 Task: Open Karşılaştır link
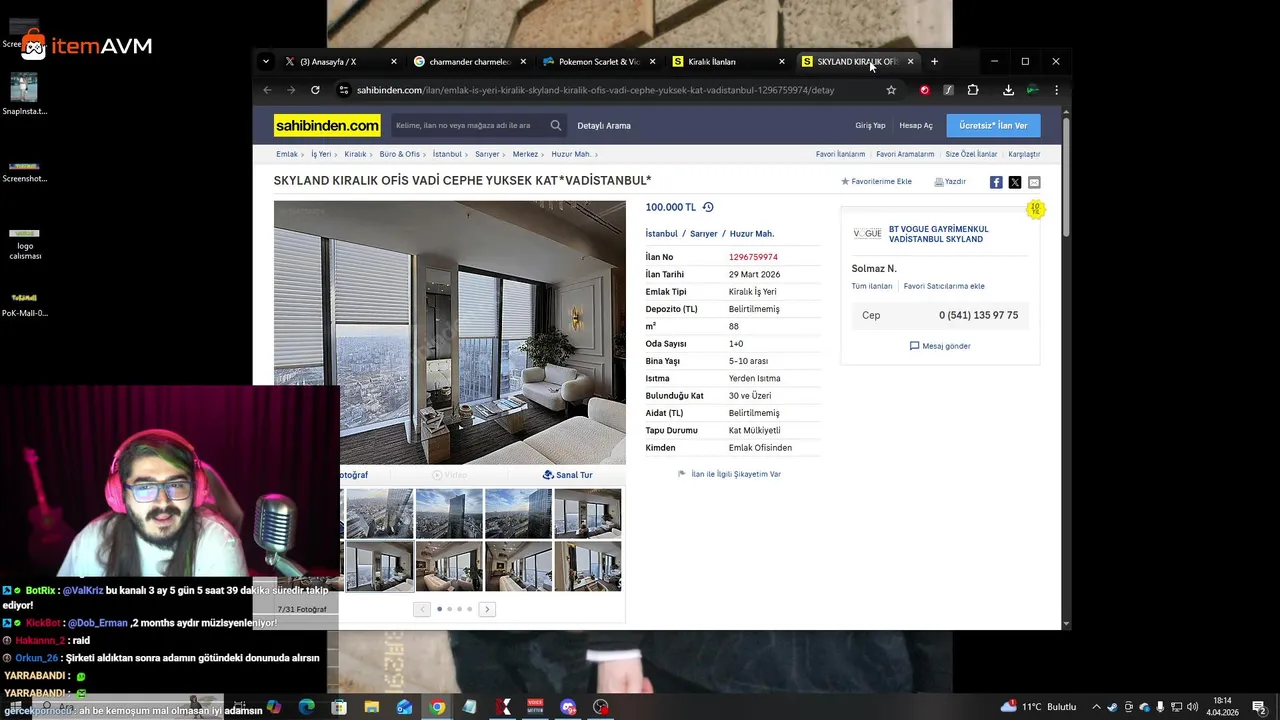pyautogui.click(x=1024, y=154)
